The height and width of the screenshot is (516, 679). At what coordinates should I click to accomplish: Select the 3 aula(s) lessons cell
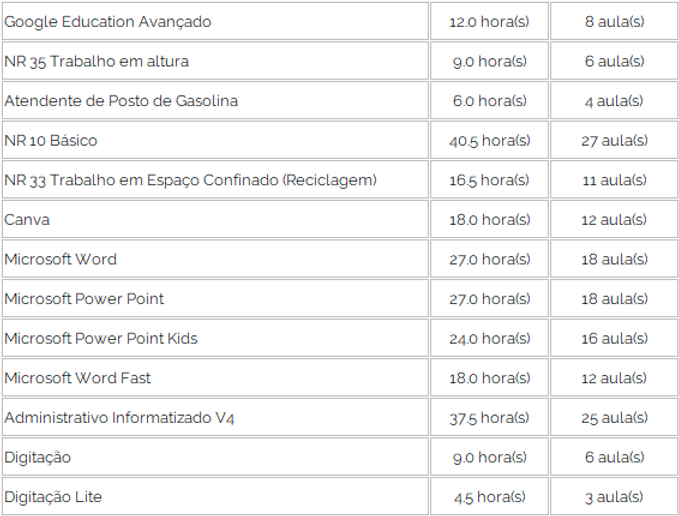pos(614,497)
